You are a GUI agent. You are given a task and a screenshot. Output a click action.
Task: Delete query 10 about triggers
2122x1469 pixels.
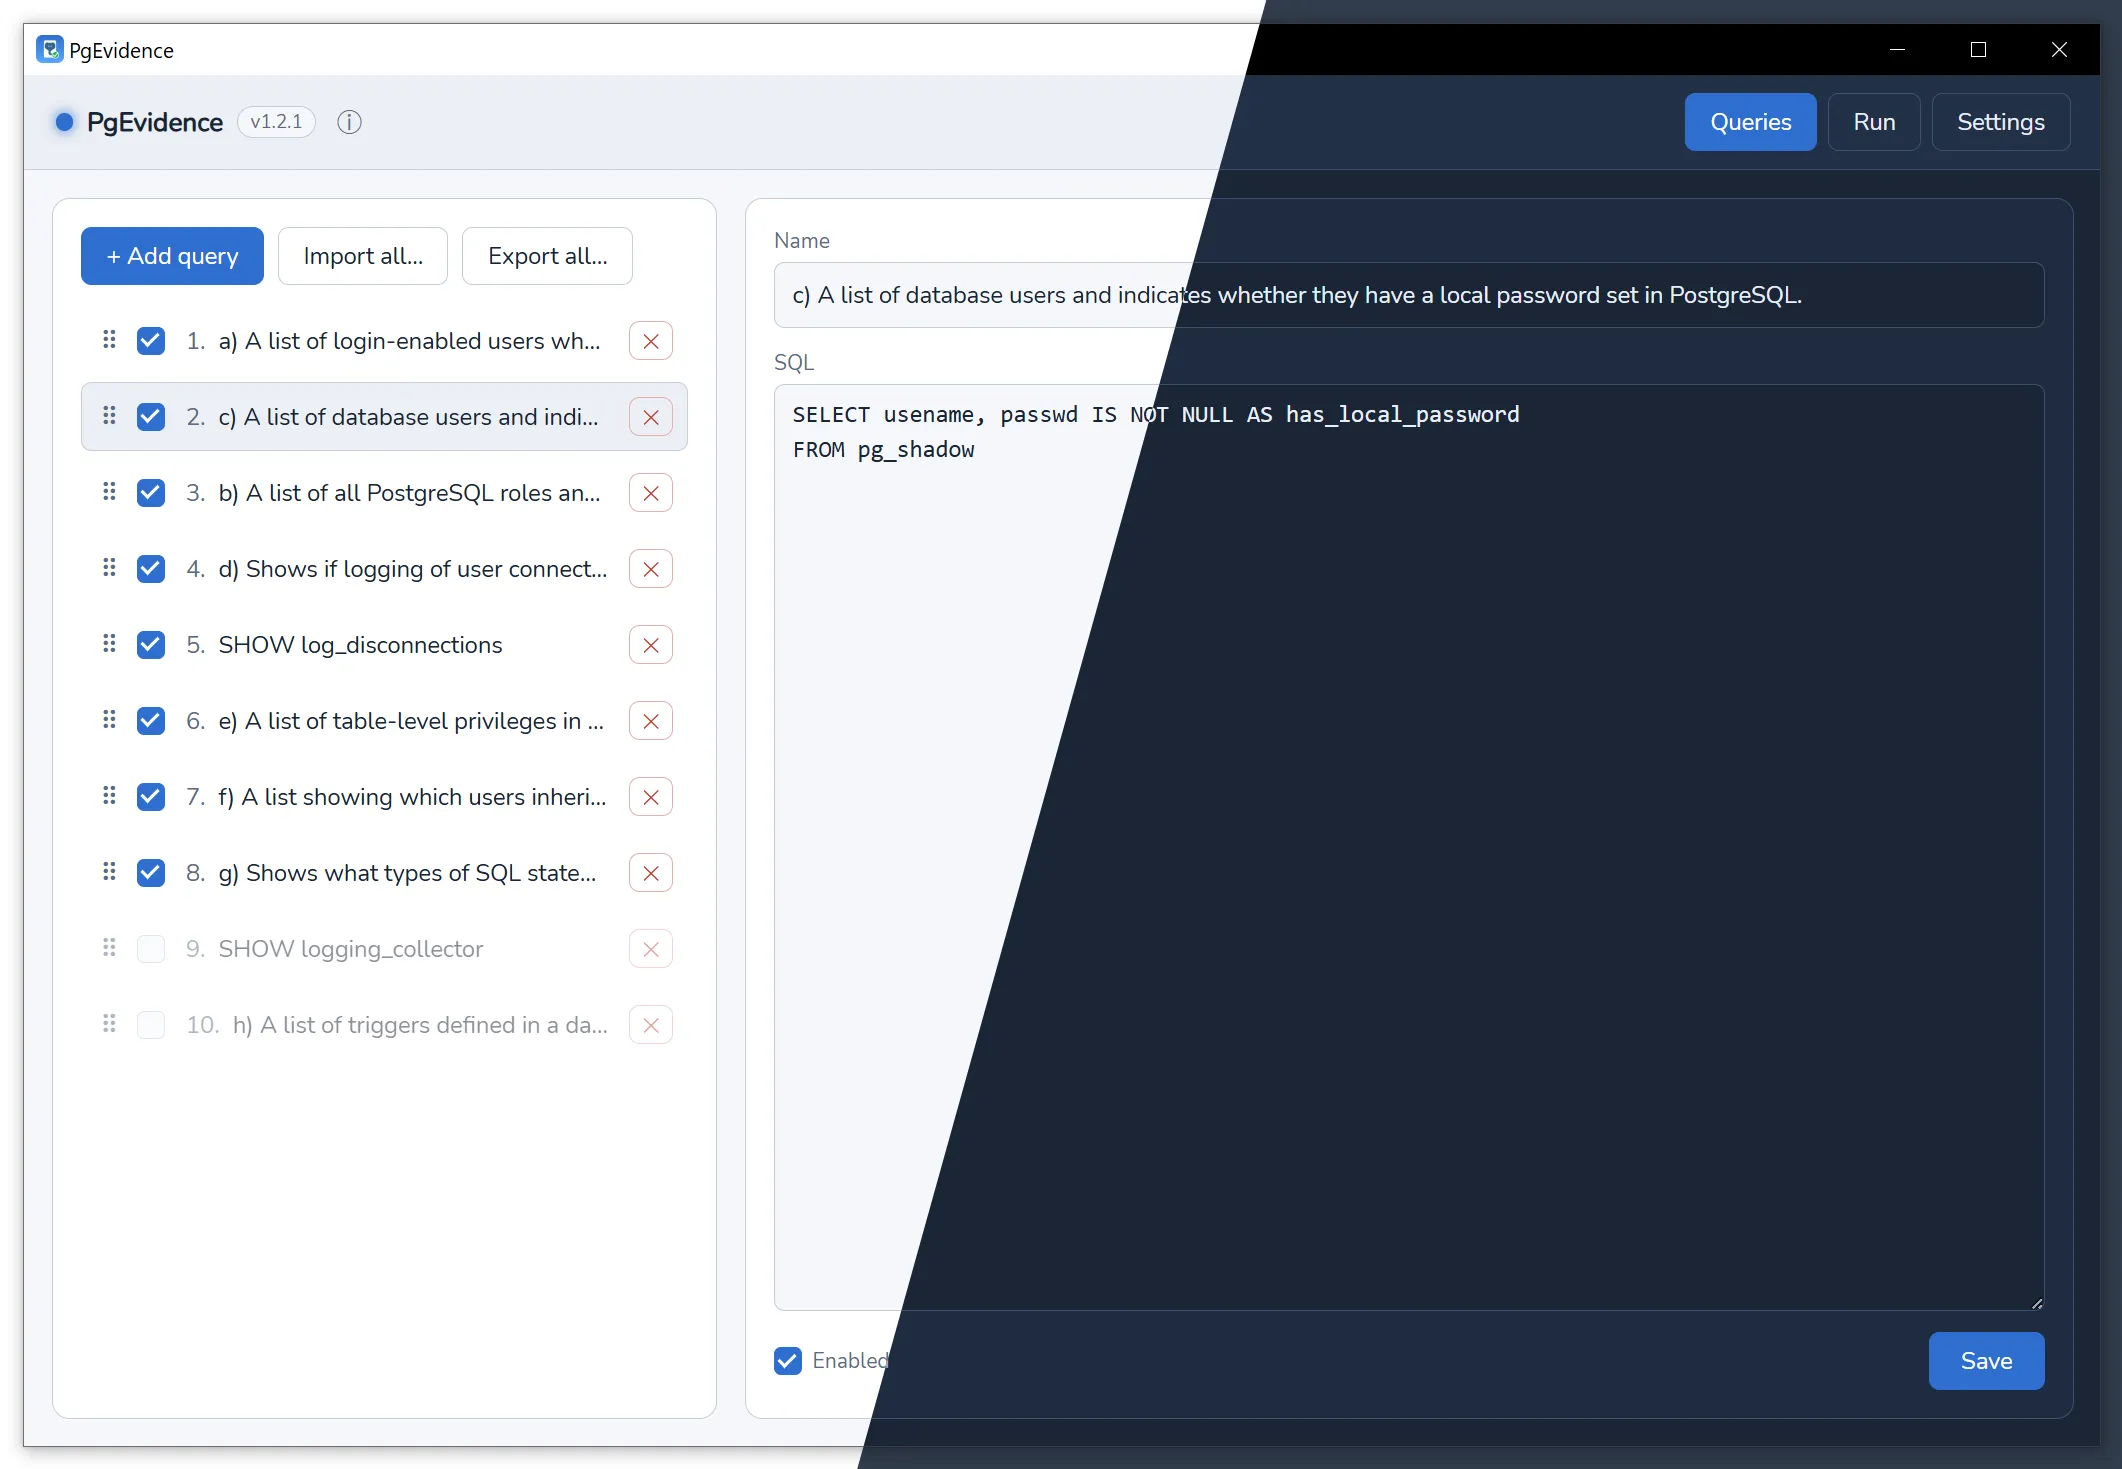651,1025
